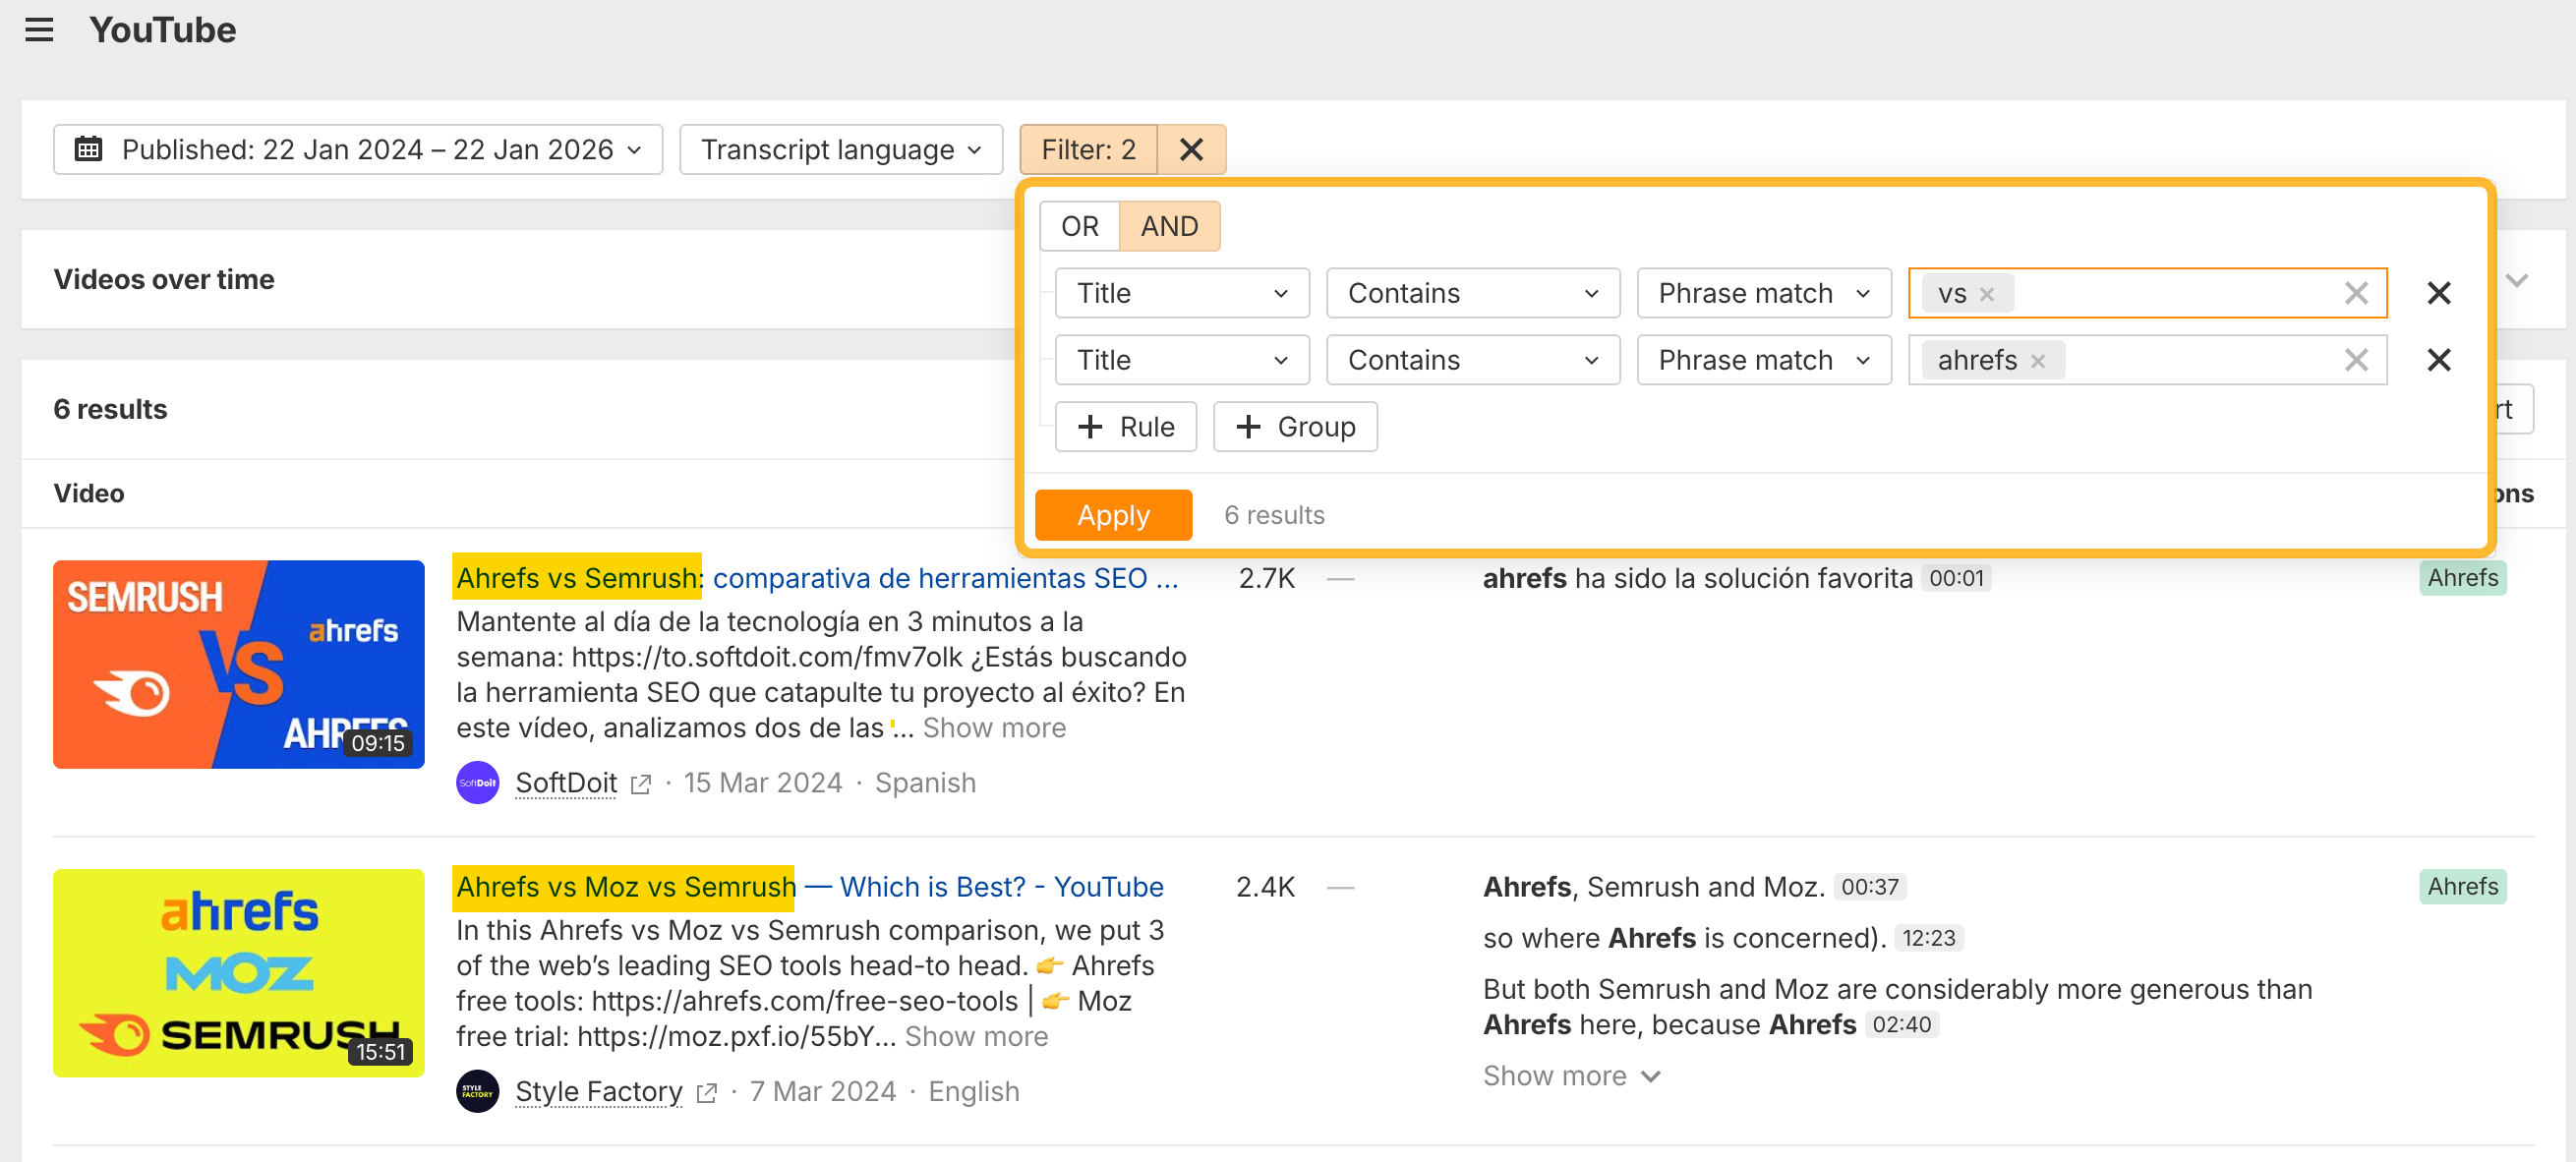
Task: Open SoftDoit channel external link icon
Action: (641, 784)
